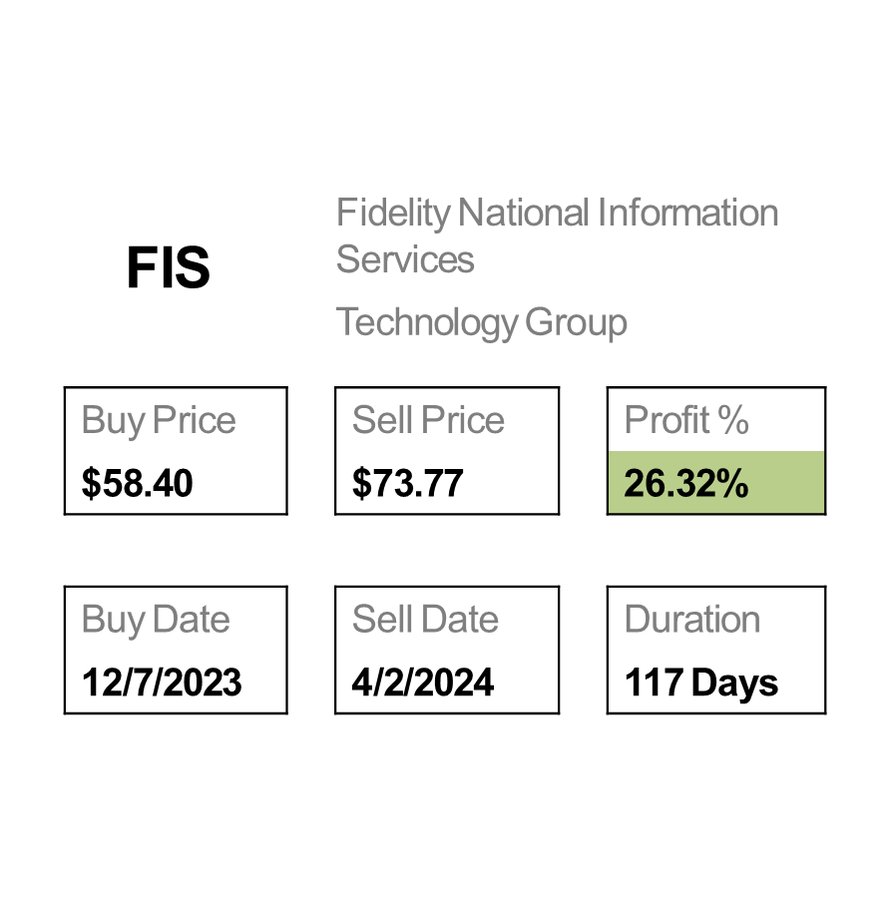Select the Sell Date box
The image size is (894, 915).
446,650
